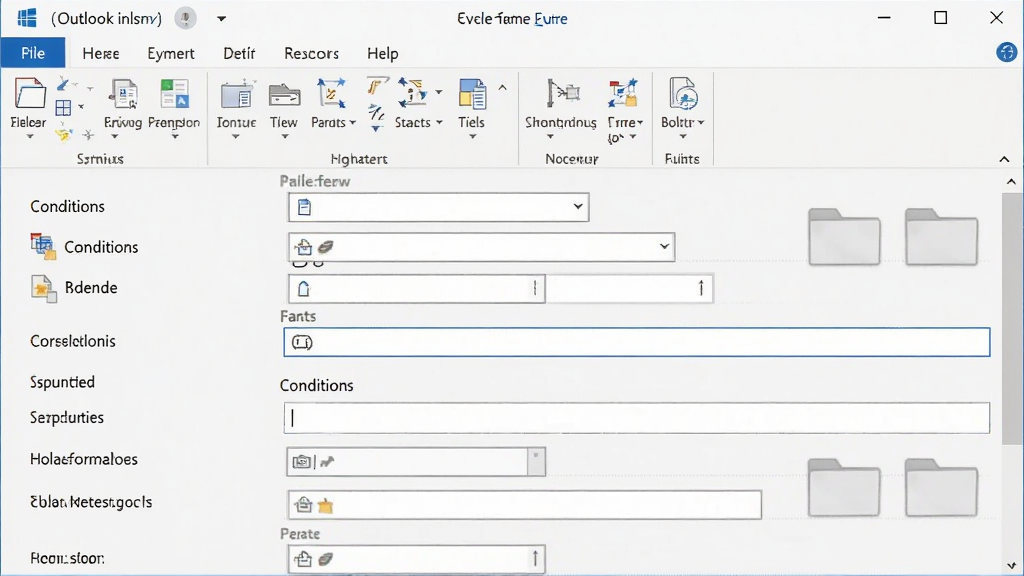
Task: Click the Parats ribbon icon
Action: click(x=331, y=94)
